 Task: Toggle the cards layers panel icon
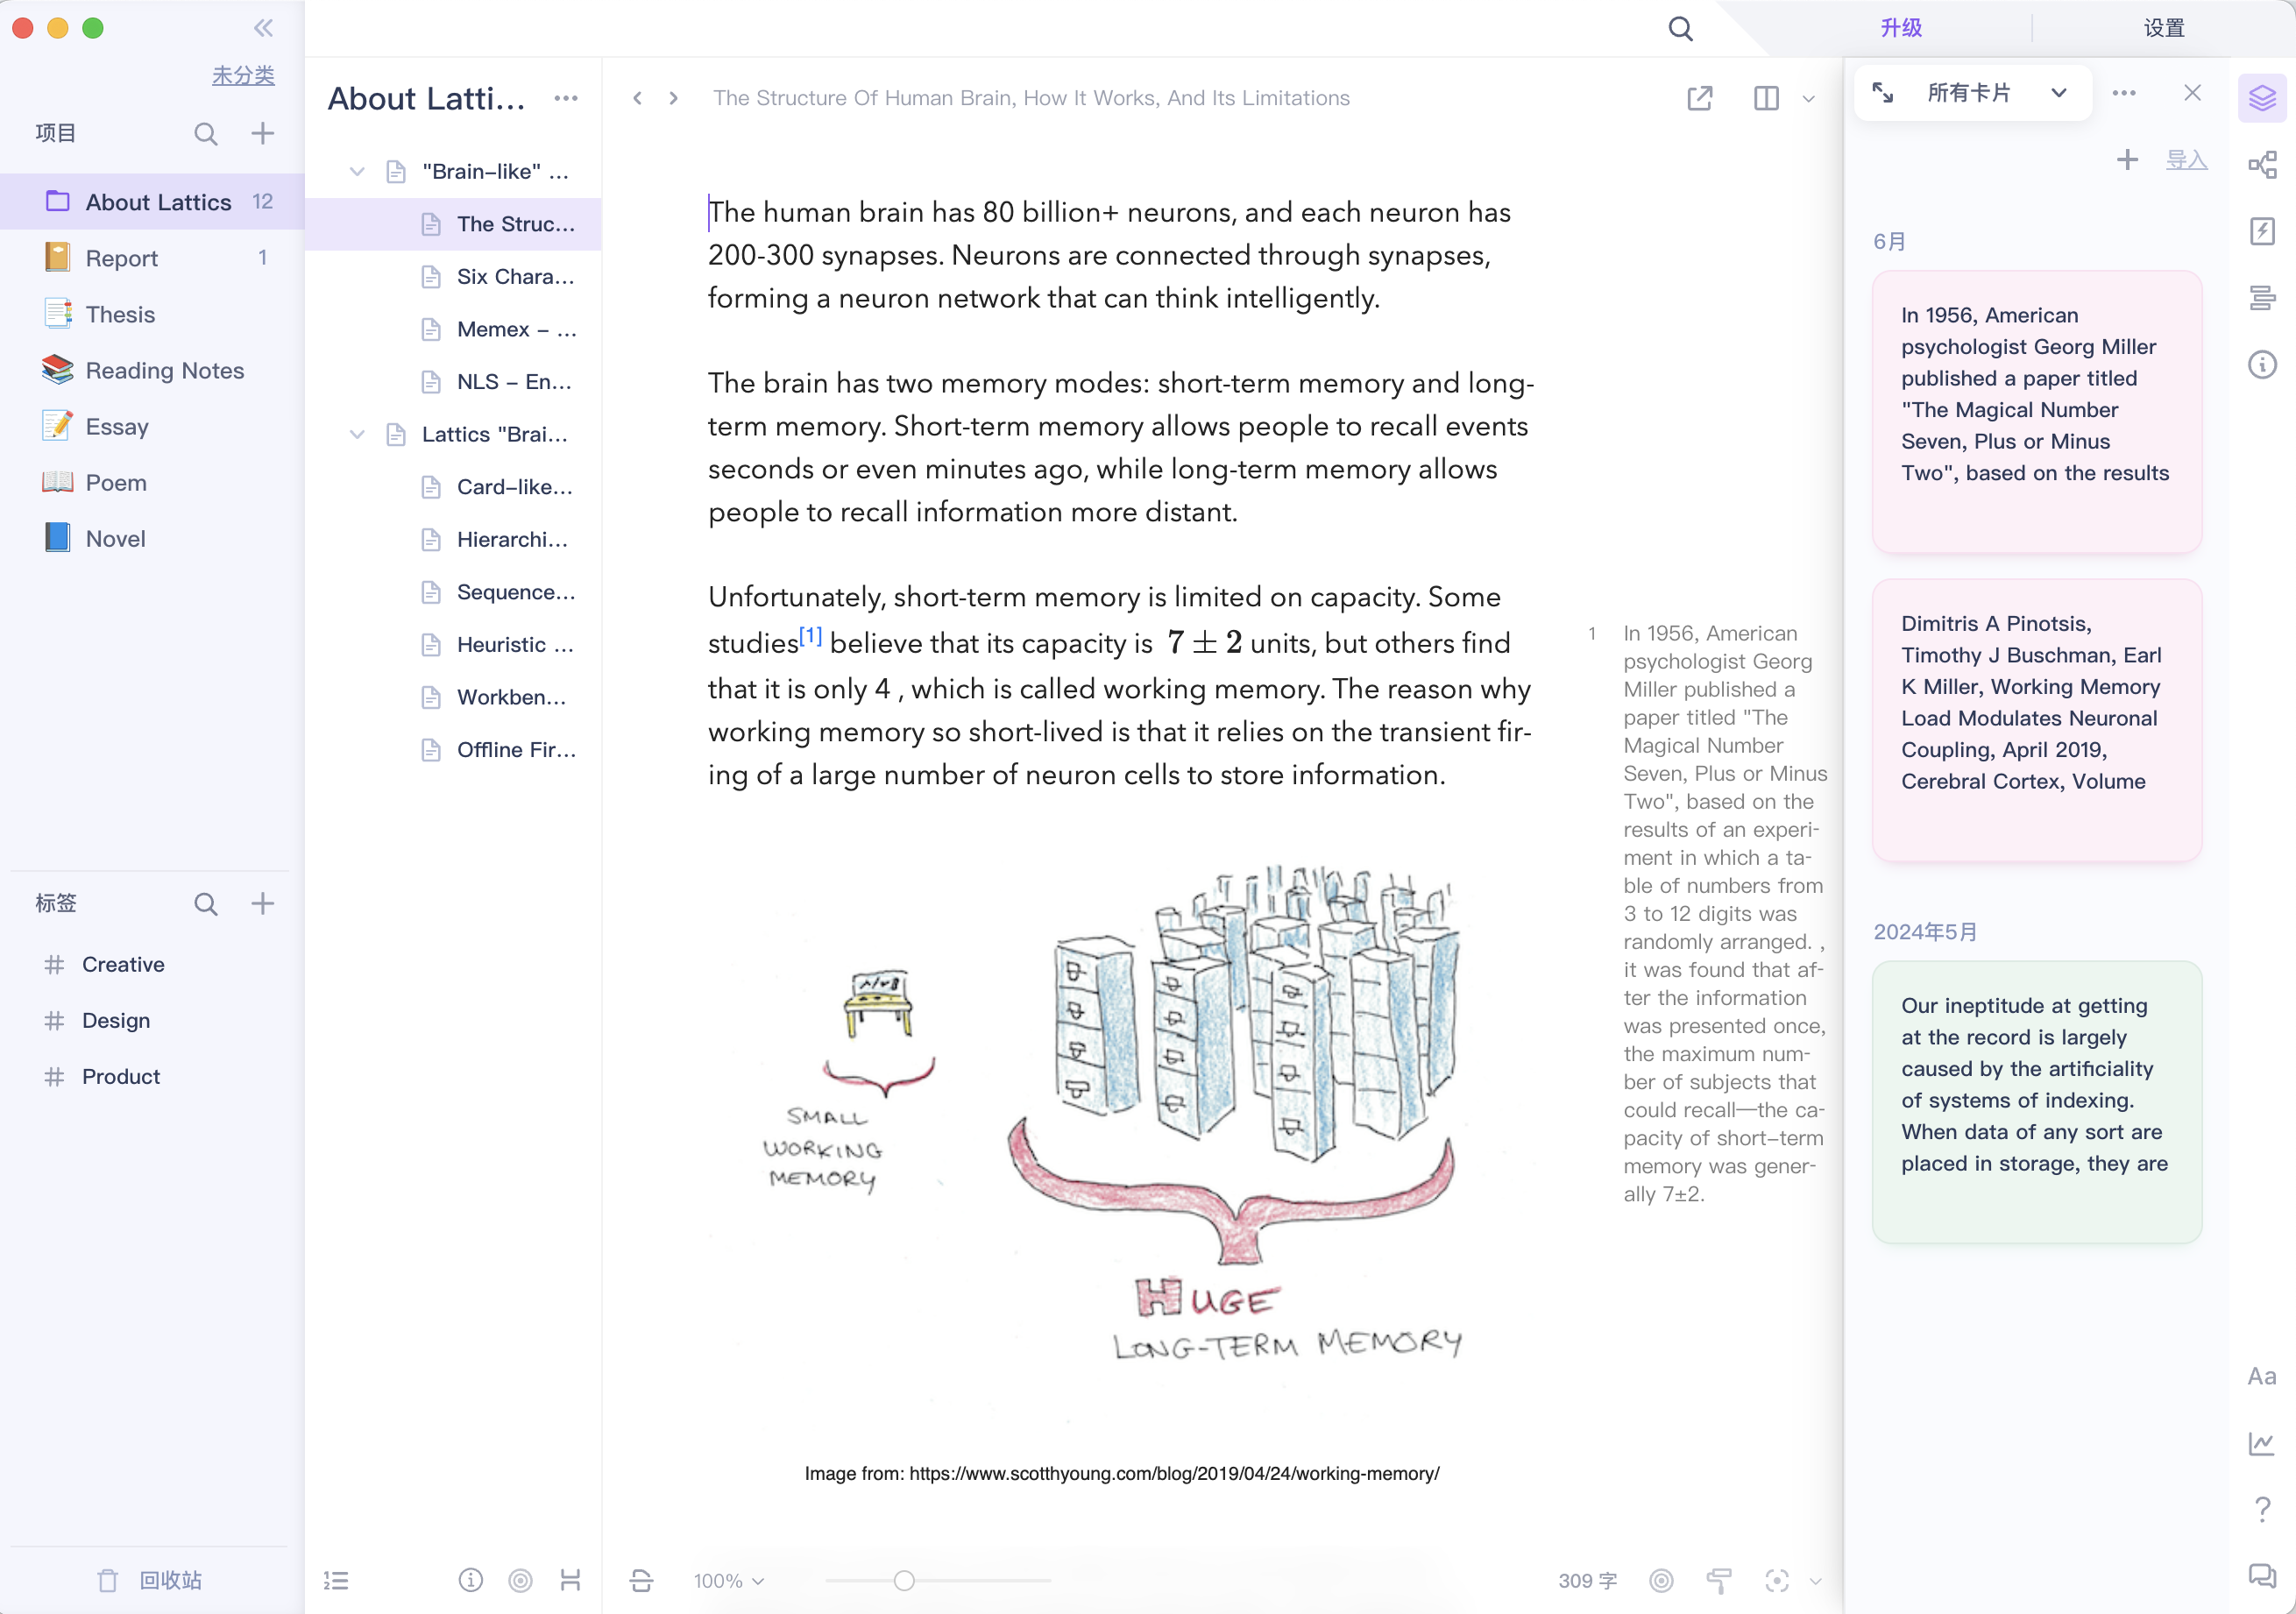click(x=2262, y=98)
